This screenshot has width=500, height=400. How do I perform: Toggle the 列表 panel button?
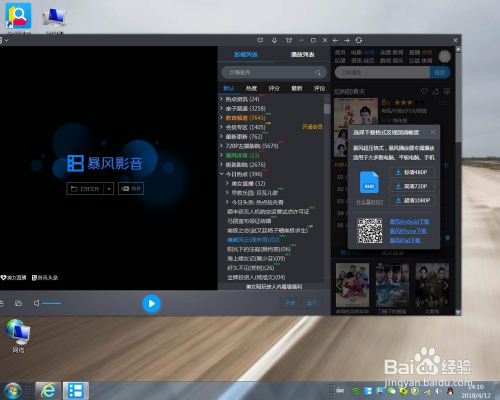coord(290,303)
